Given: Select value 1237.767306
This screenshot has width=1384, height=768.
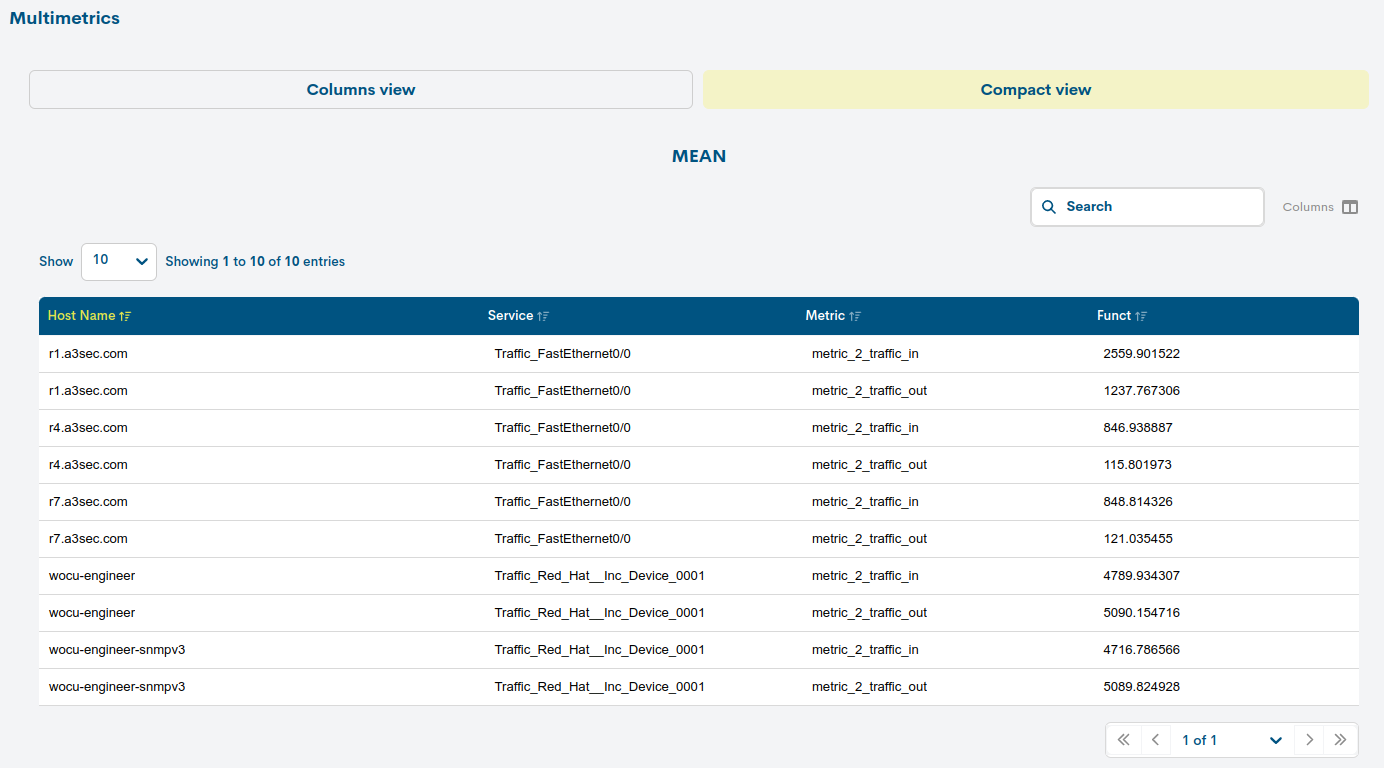Looking at the screenshot, I should [1142, 391].
